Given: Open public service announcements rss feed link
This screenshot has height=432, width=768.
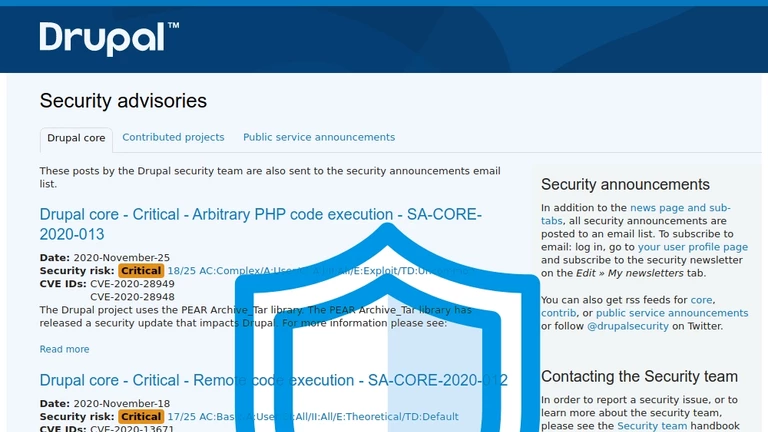Looking at the screenshot, I should click(672, 313).
